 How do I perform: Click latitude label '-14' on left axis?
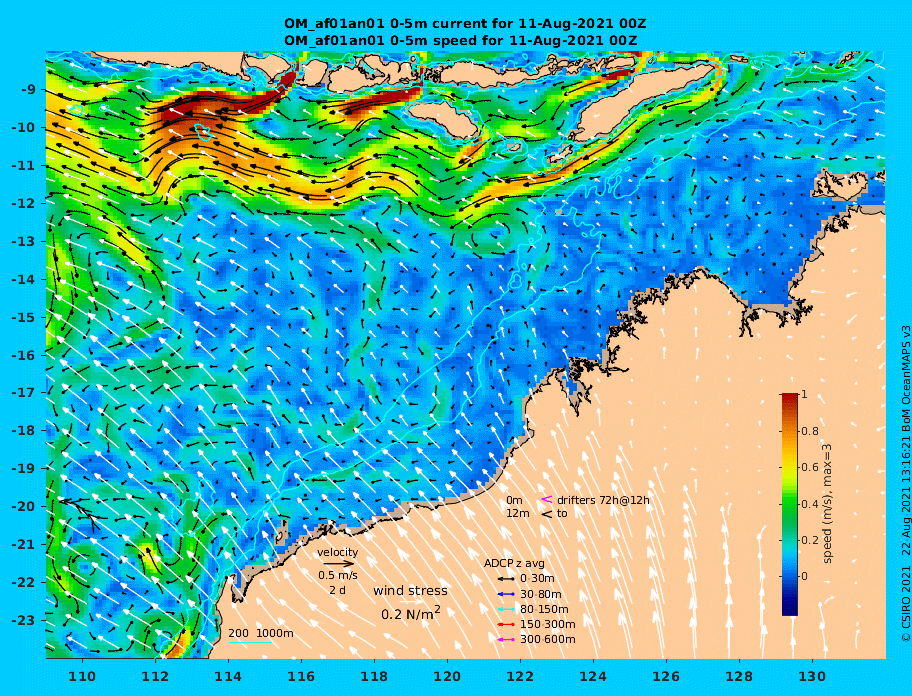pyautogui.click(x=24, y=279)
